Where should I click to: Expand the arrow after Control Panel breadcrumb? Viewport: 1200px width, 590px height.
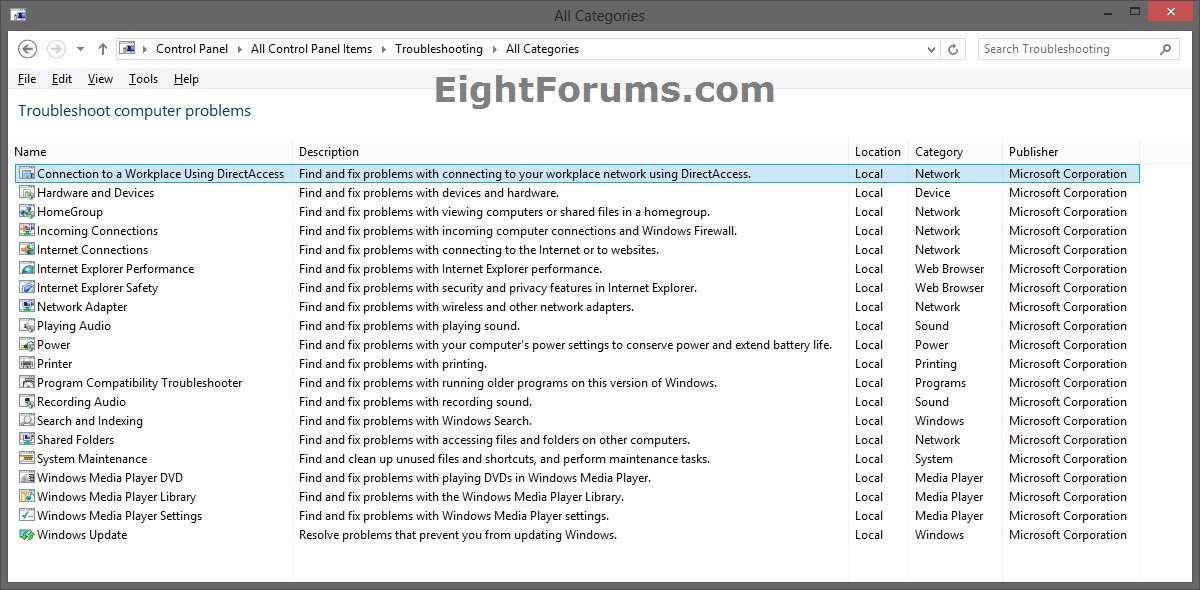pos(240,49)
